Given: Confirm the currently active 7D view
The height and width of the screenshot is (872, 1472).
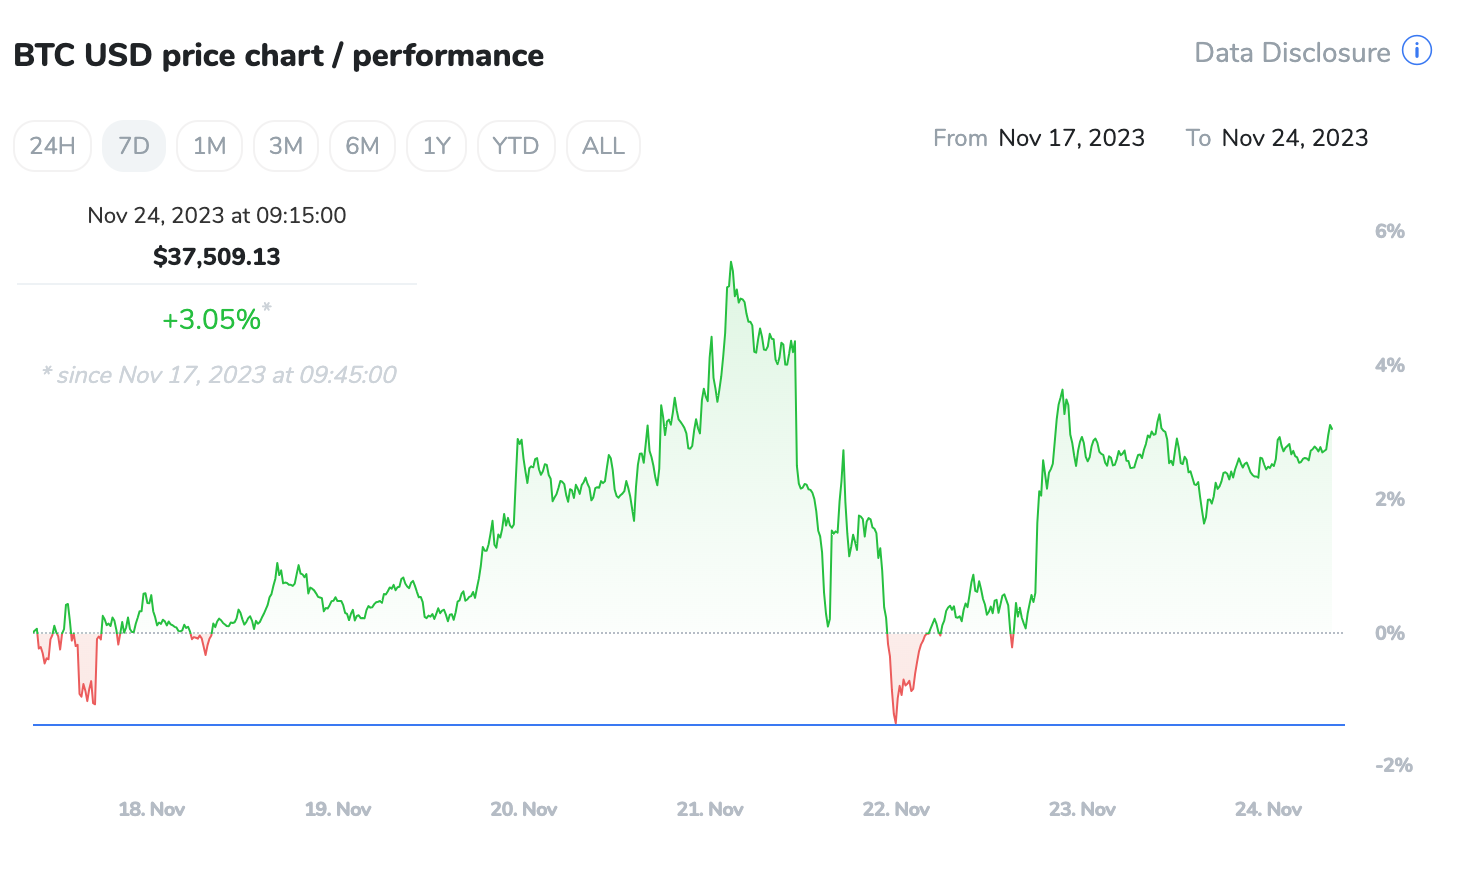Looking at the screenshot, I should pyautogui.click(x=133, y=145).
